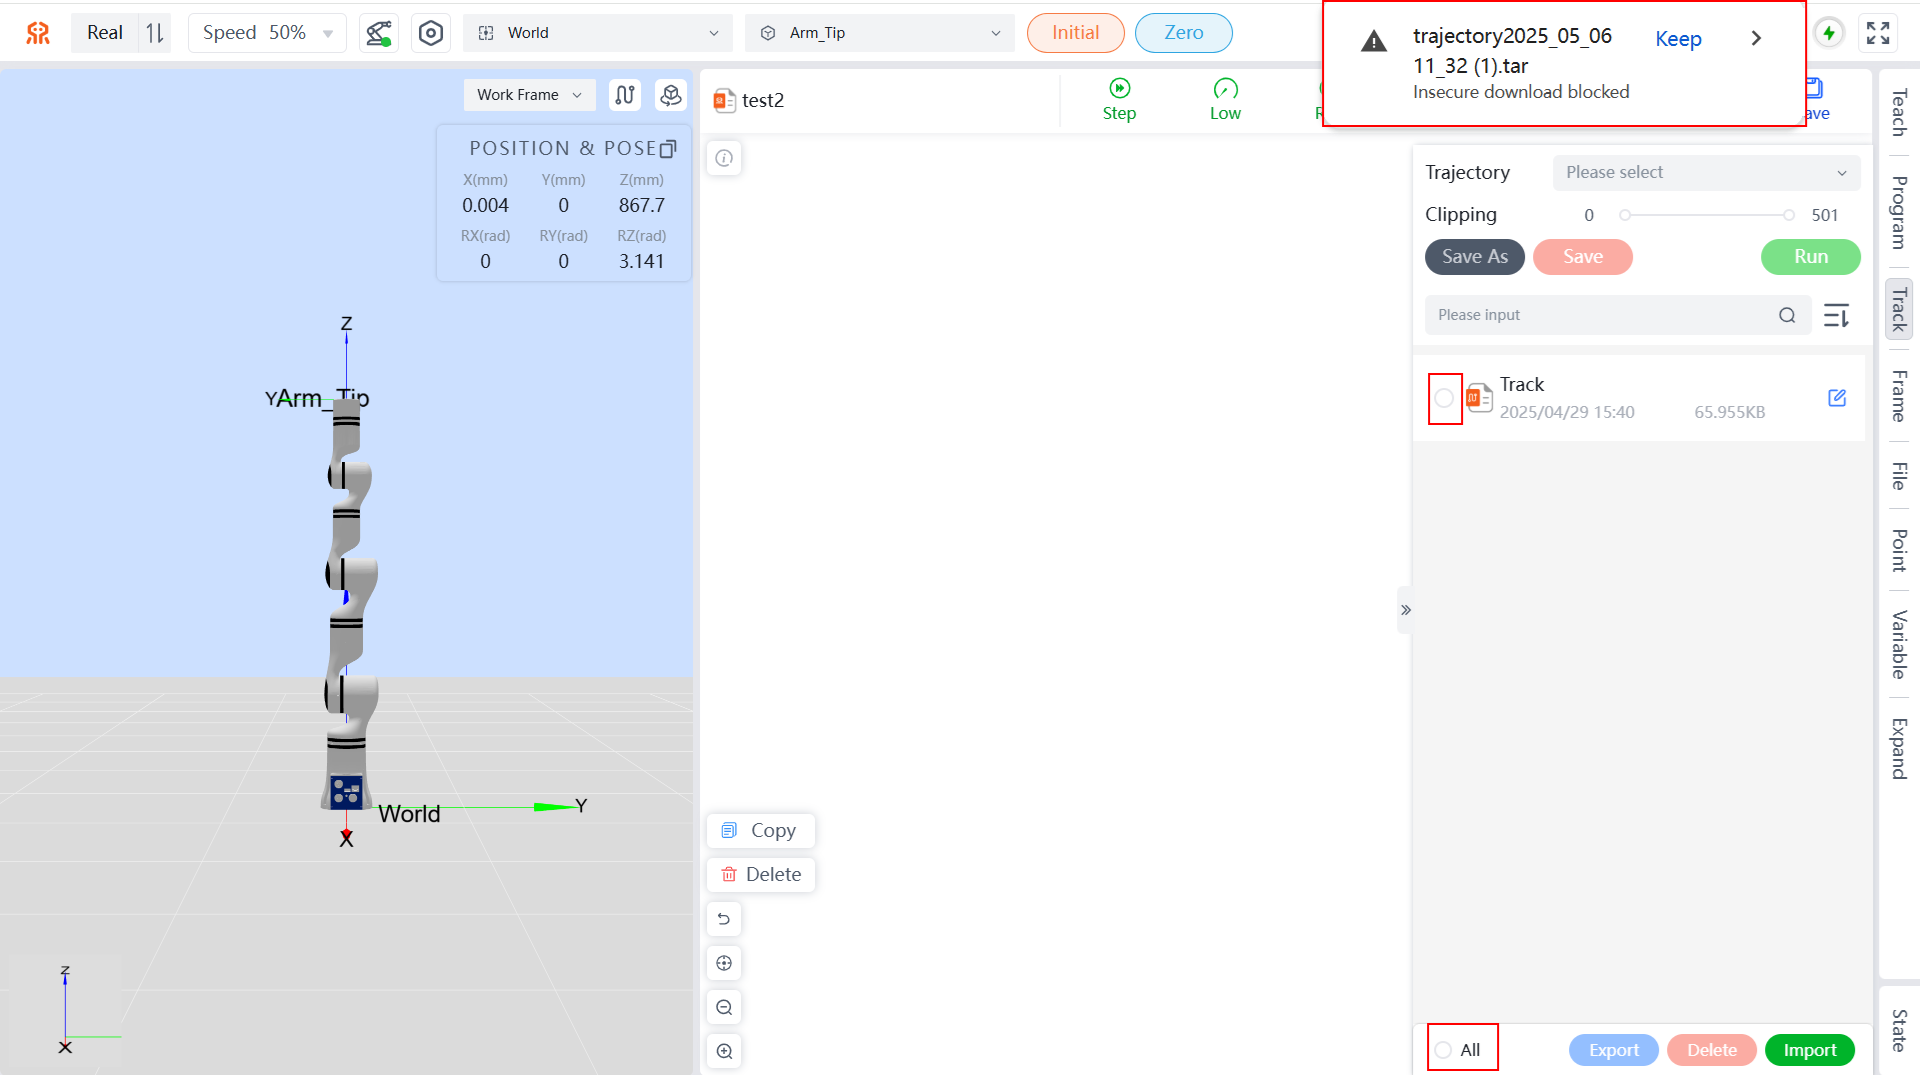Click the robot arm connection icon
Image resolution: width=1920 pixels, height=1075 pixels.
coord(378,33)
